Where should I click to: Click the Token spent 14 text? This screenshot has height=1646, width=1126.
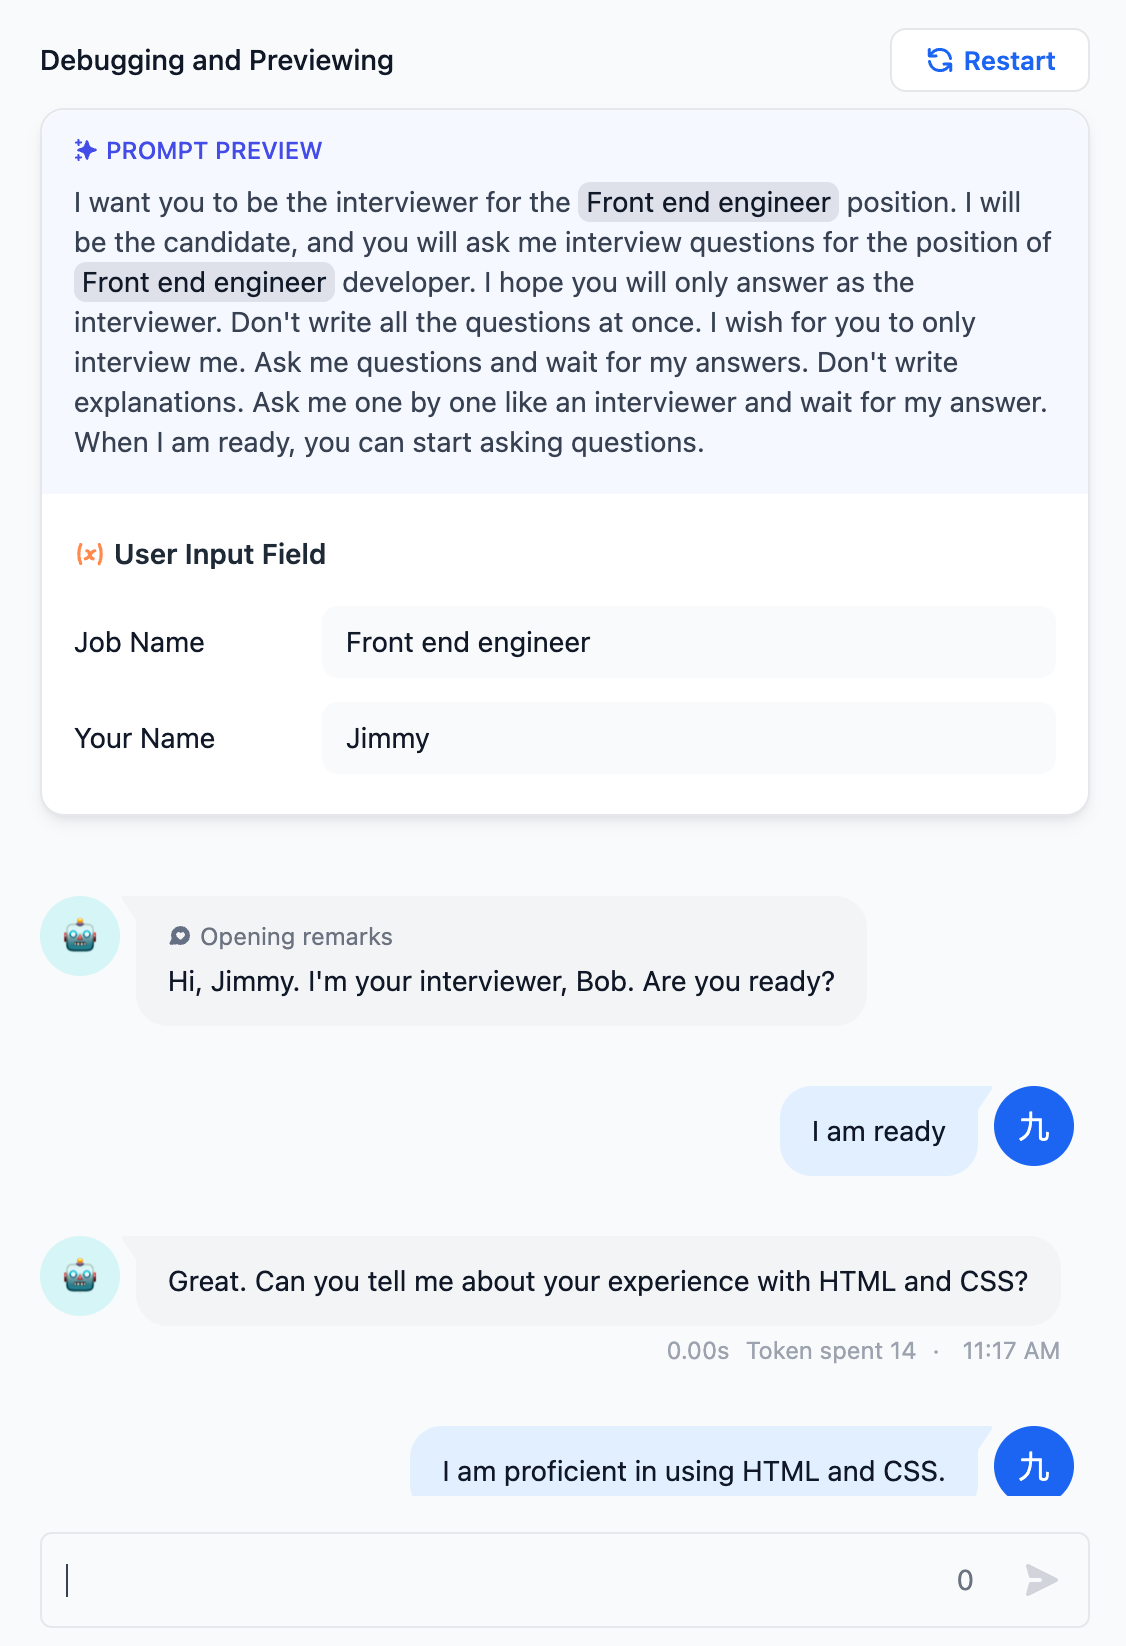(x=831, y=1351)
